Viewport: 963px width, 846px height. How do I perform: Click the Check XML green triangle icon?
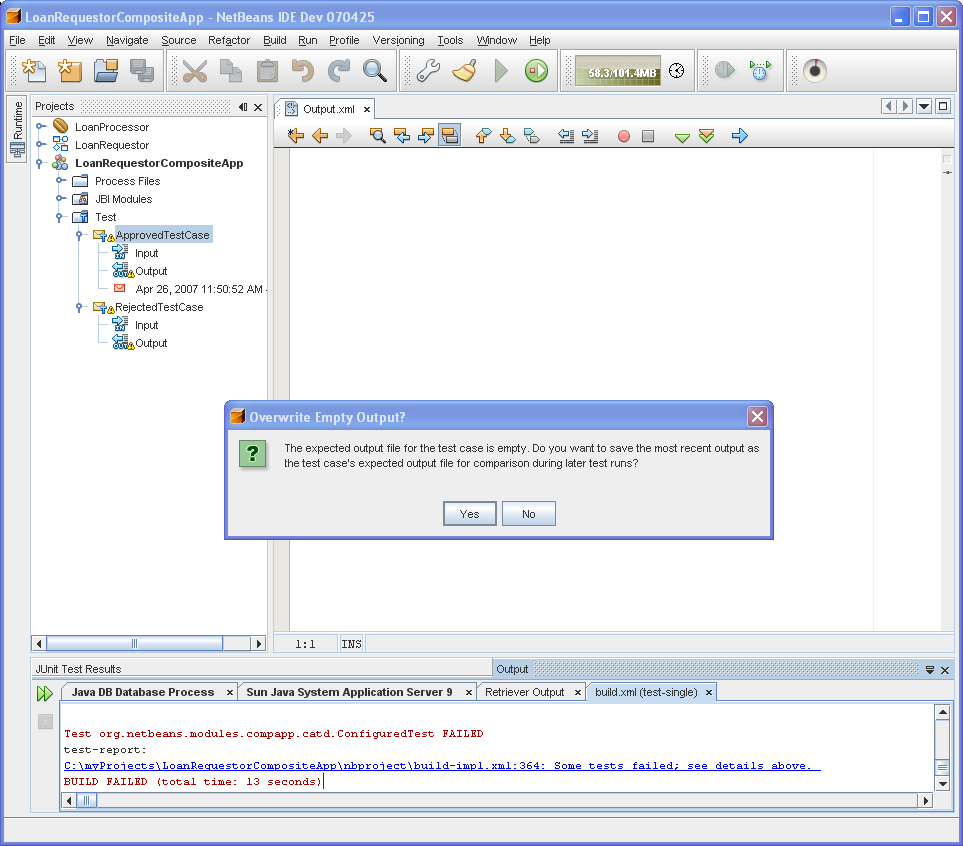tap(682, 137)
